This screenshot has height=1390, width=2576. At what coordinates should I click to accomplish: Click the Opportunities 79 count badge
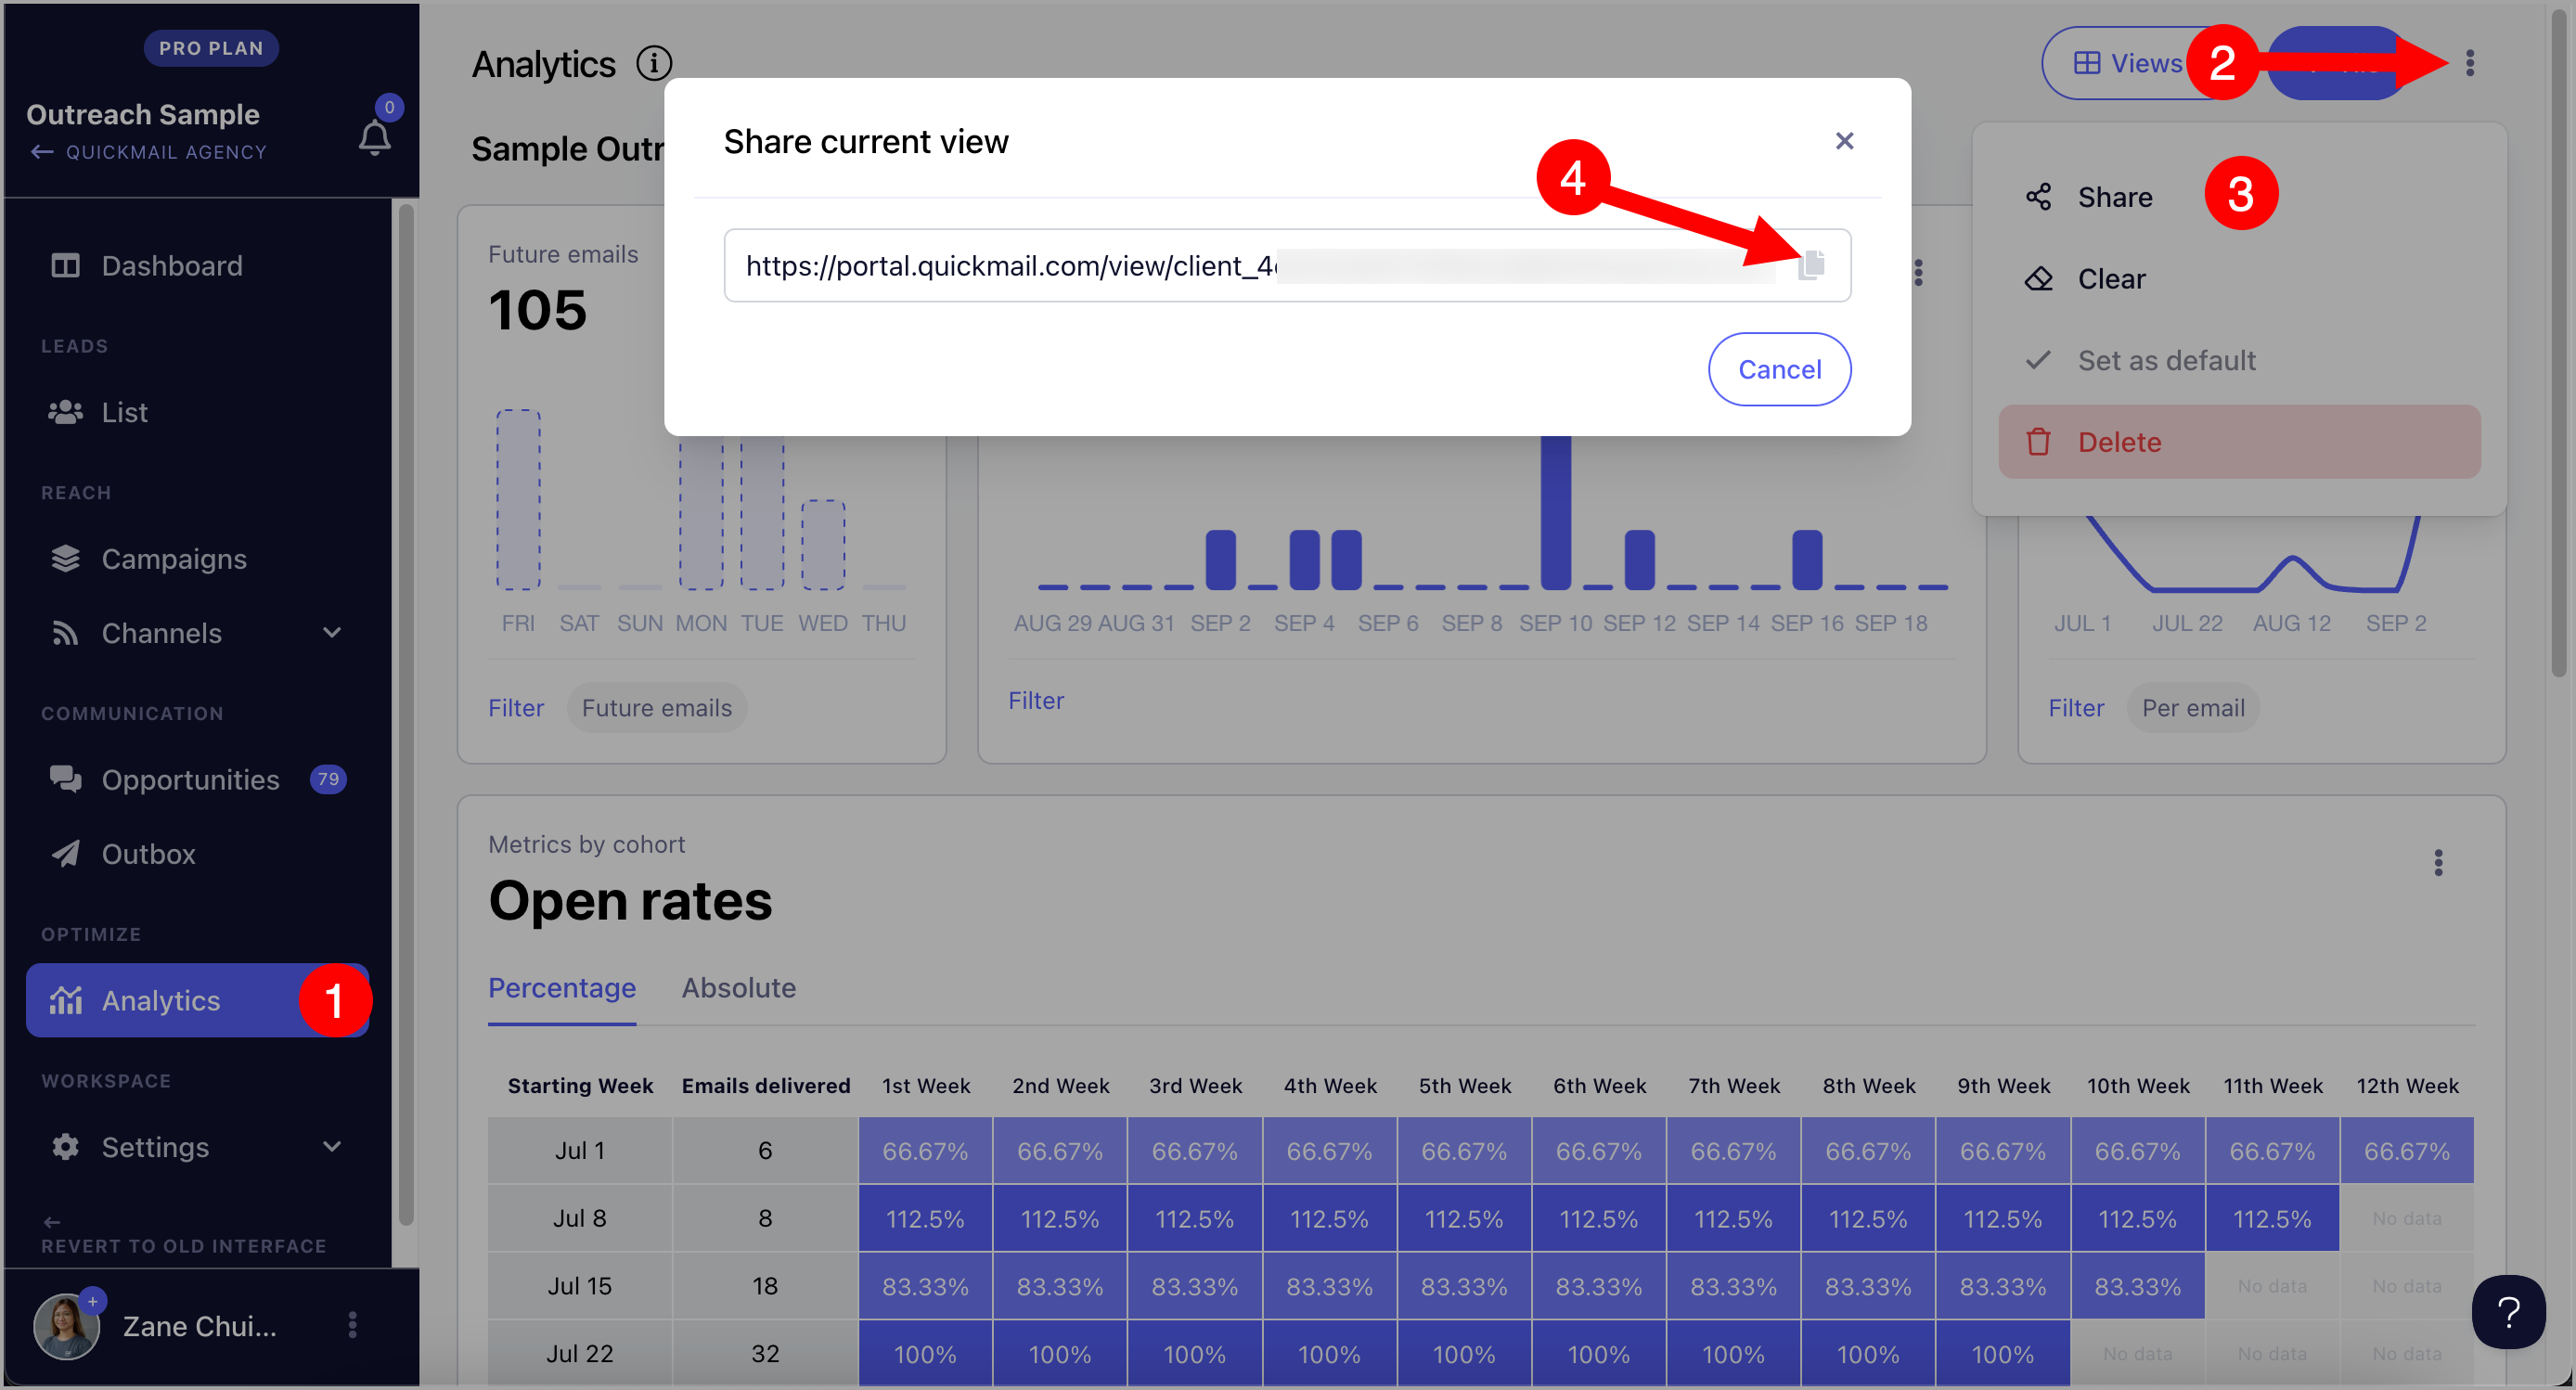pyautogui.click(x=328, y=780)
